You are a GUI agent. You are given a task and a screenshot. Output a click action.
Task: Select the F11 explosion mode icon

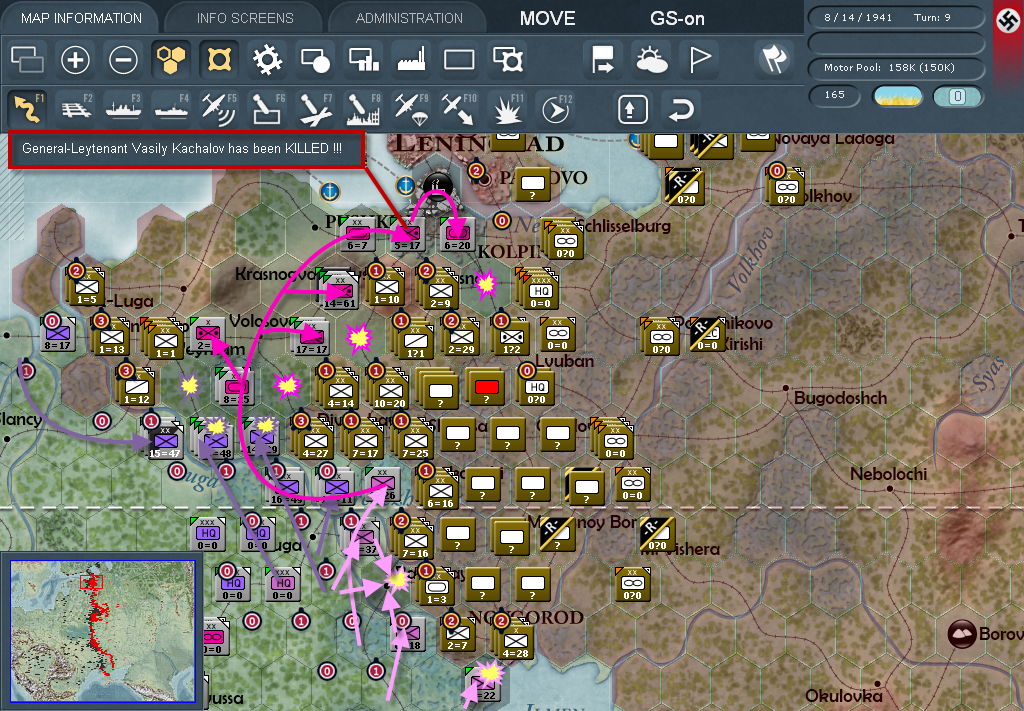click(507, 108)
